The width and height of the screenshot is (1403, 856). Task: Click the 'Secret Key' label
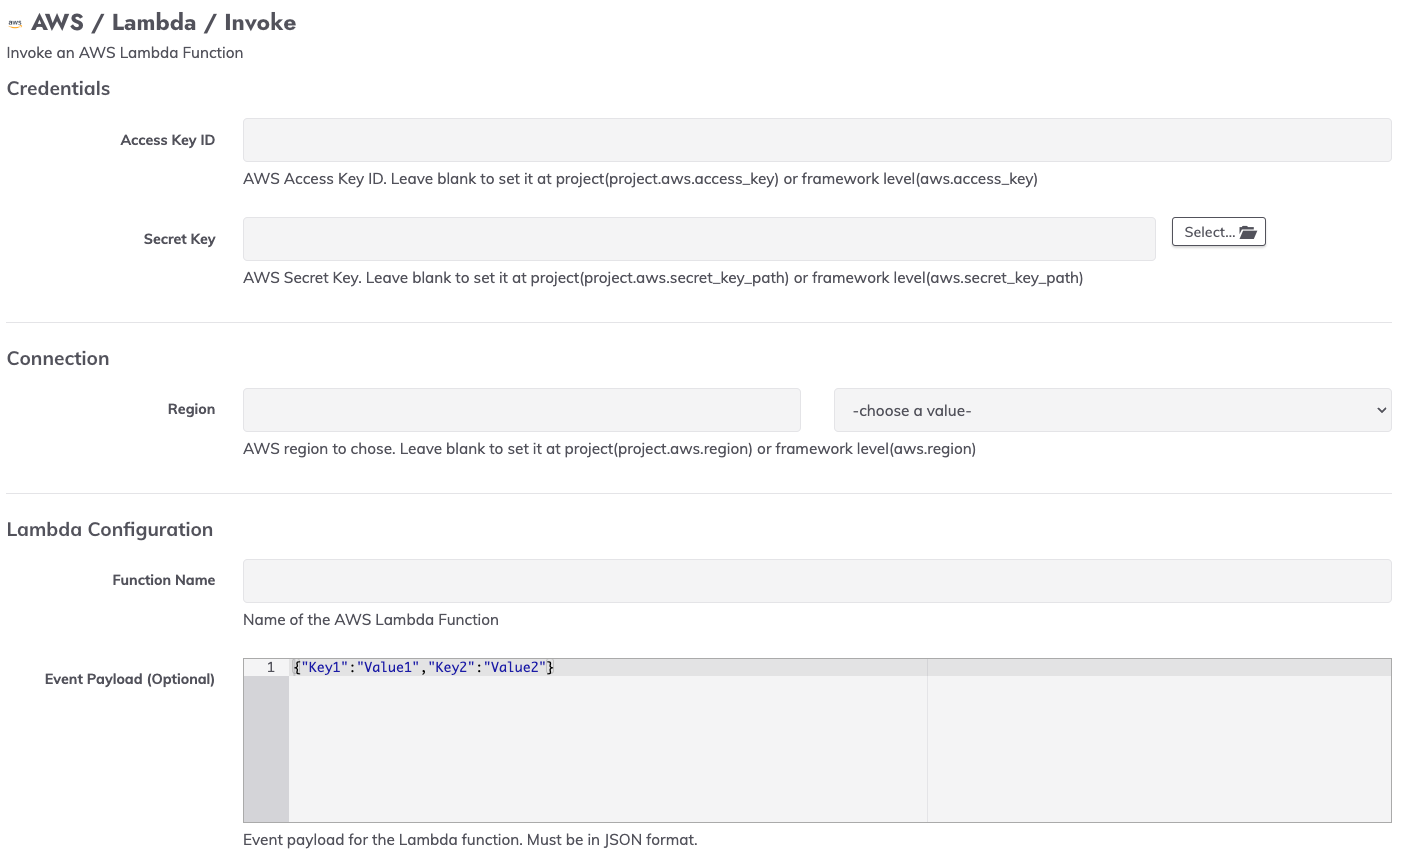180,239
